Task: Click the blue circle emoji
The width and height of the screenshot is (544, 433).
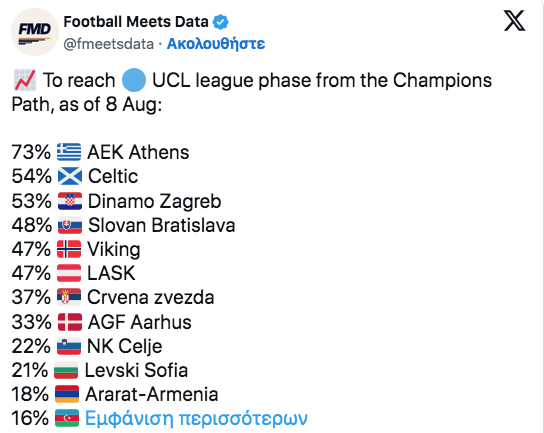Action: pos(134,80)
